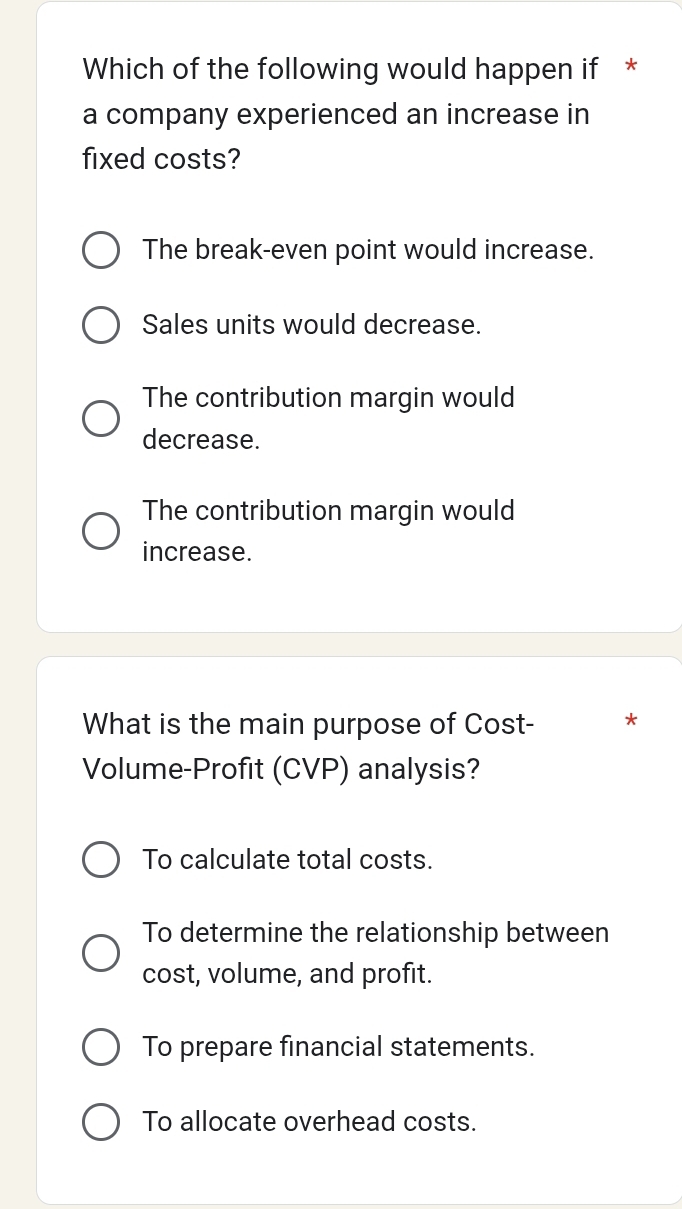
Task: Click the 'To prepare financial statements.' answer text
Action: [339, 1047]
